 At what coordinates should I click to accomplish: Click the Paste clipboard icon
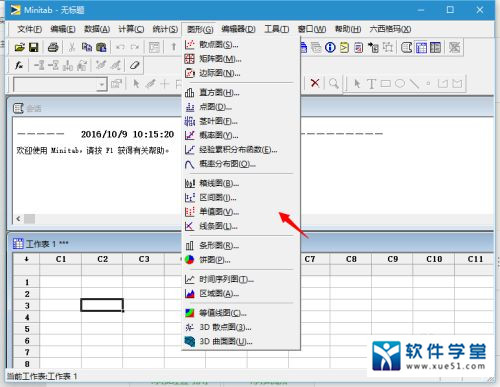pos(101,47)
